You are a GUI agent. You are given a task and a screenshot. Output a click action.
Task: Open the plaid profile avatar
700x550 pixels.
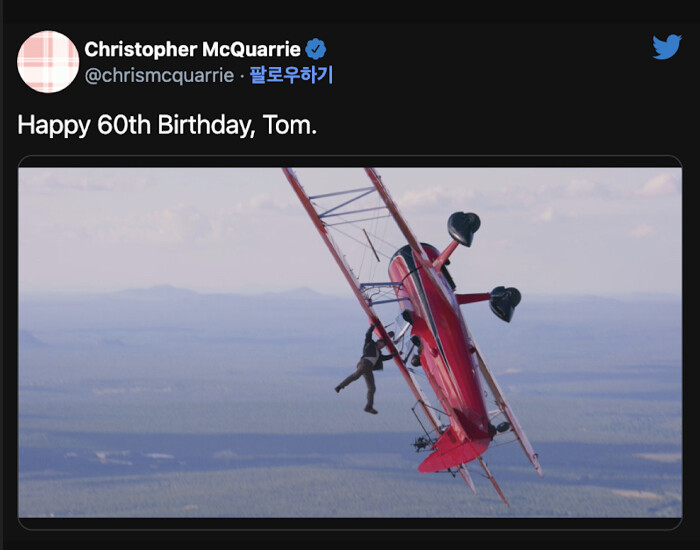click(x=48, y=62)
